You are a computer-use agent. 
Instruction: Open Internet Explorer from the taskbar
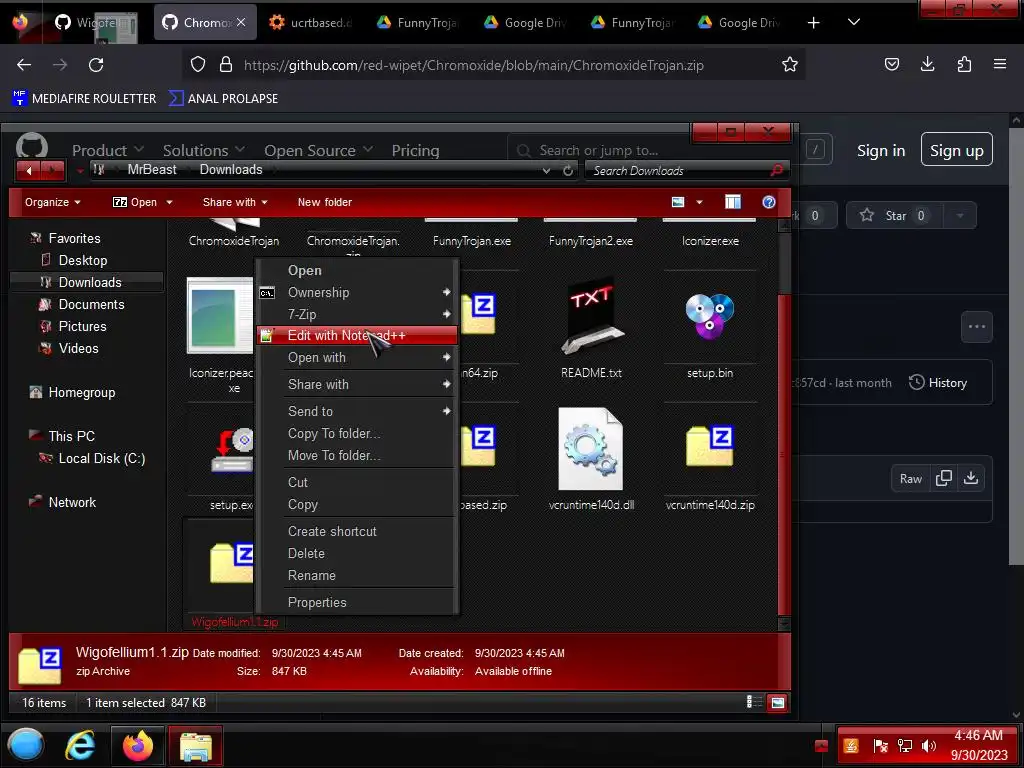[x=80, y=745]
